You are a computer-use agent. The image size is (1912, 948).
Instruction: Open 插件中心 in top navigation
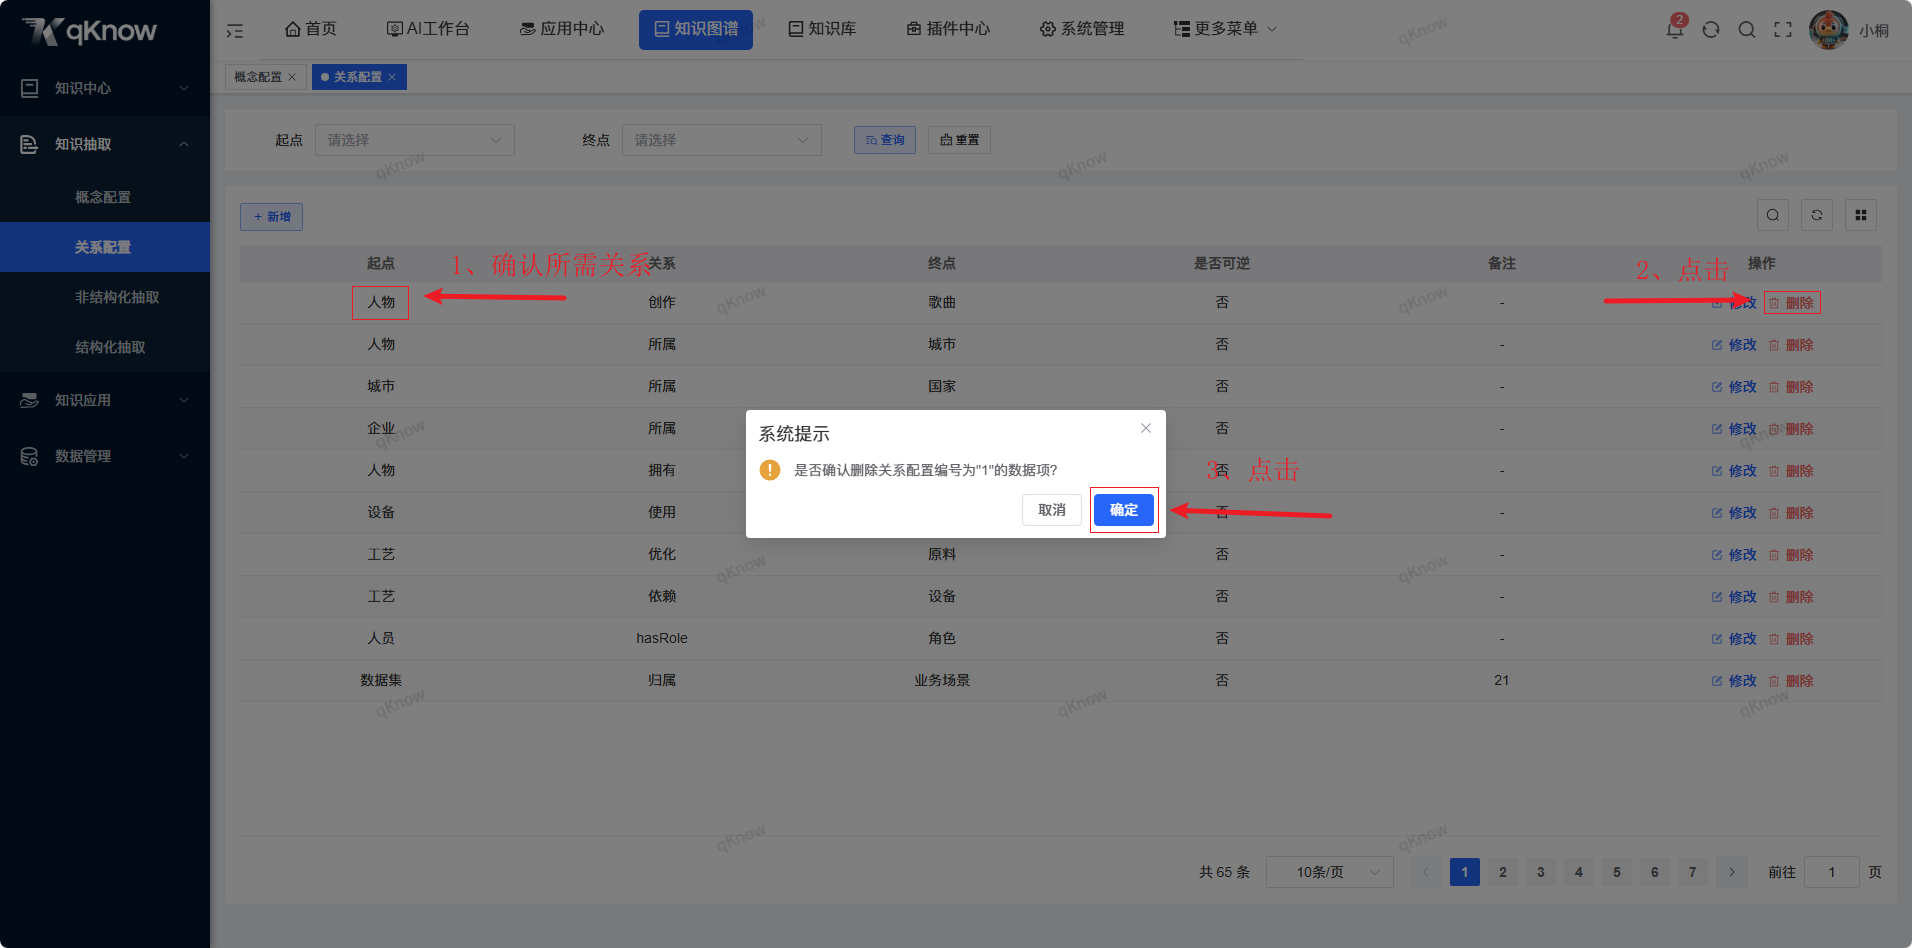pos(948,29)
